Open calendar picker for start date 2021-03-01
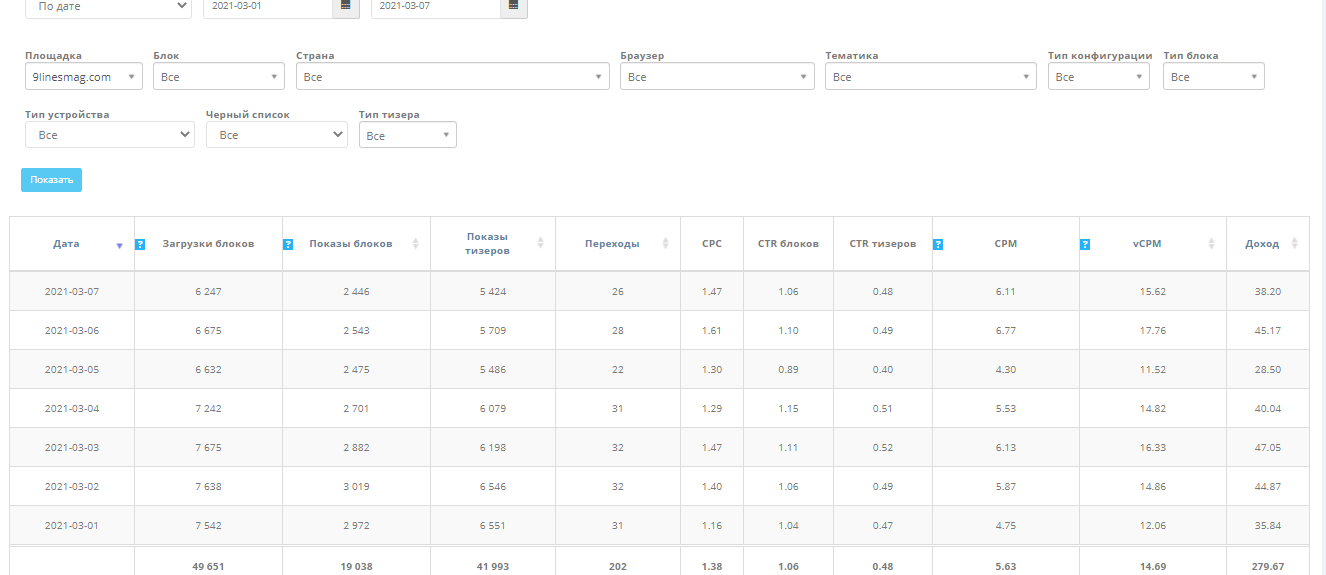 [x=346, y=6]
